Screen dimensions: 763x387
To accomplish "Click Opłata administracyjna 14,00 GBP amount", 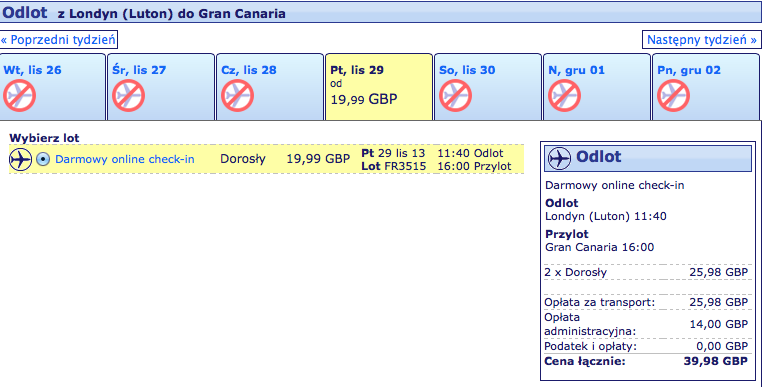I will [x=719, y=324].
